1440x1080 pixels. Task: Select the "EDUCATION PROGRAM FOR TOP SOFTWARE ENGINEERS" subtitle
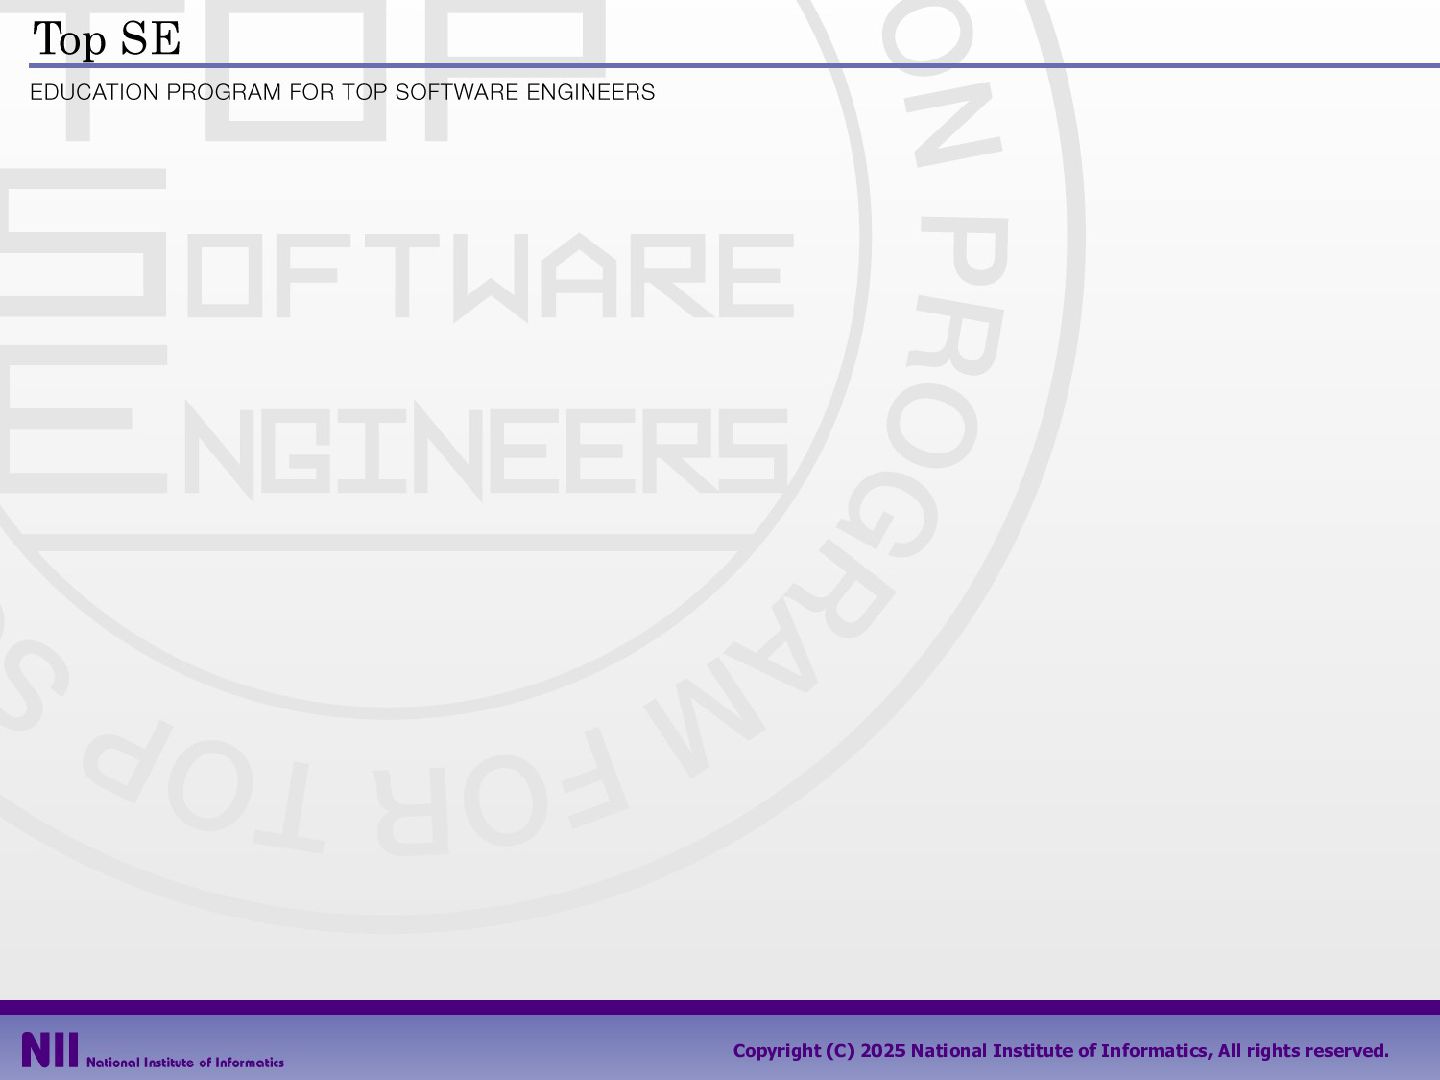(x=343, y=92)
